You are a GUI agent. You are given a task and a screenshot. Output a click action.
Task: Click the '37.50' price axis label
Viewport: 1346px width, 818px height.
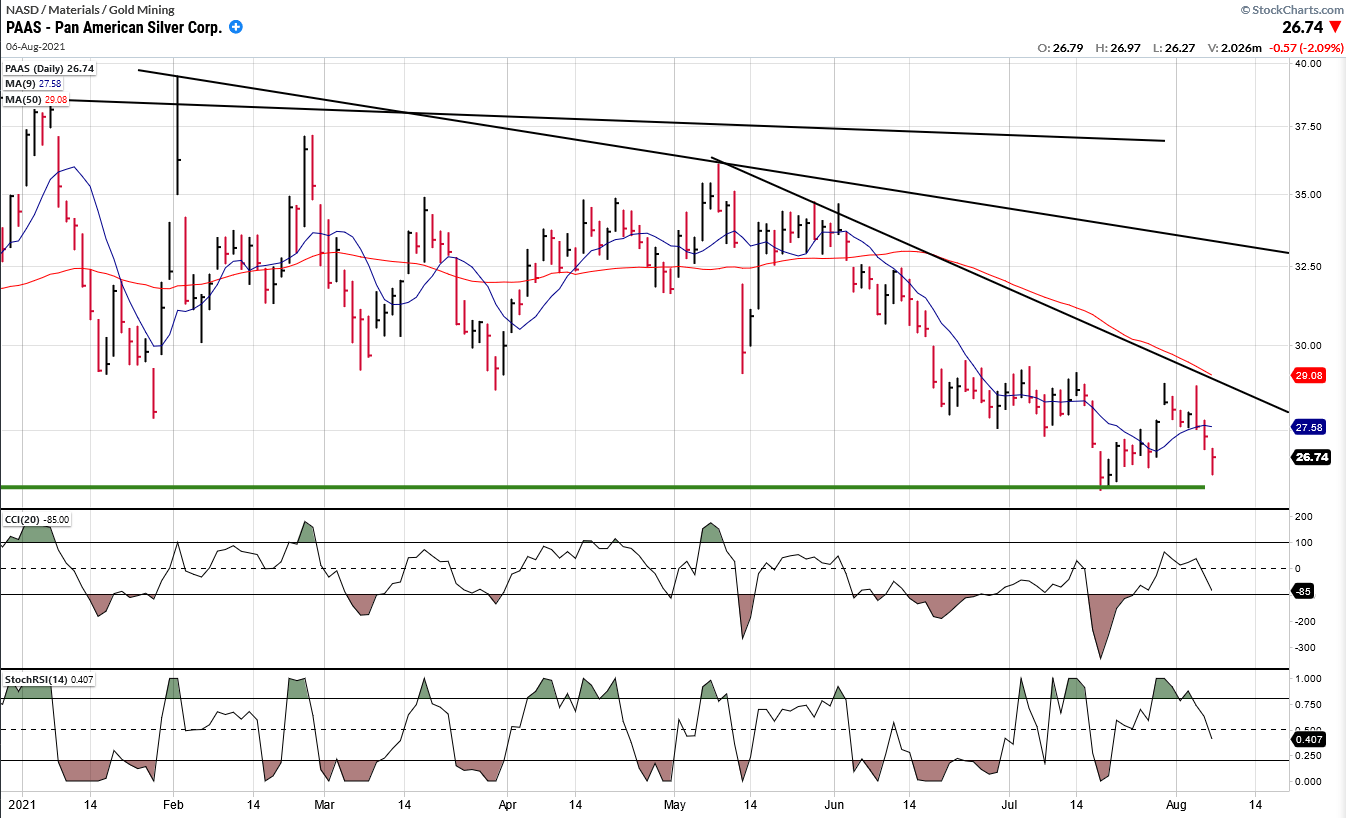[x=1308, y=127]
